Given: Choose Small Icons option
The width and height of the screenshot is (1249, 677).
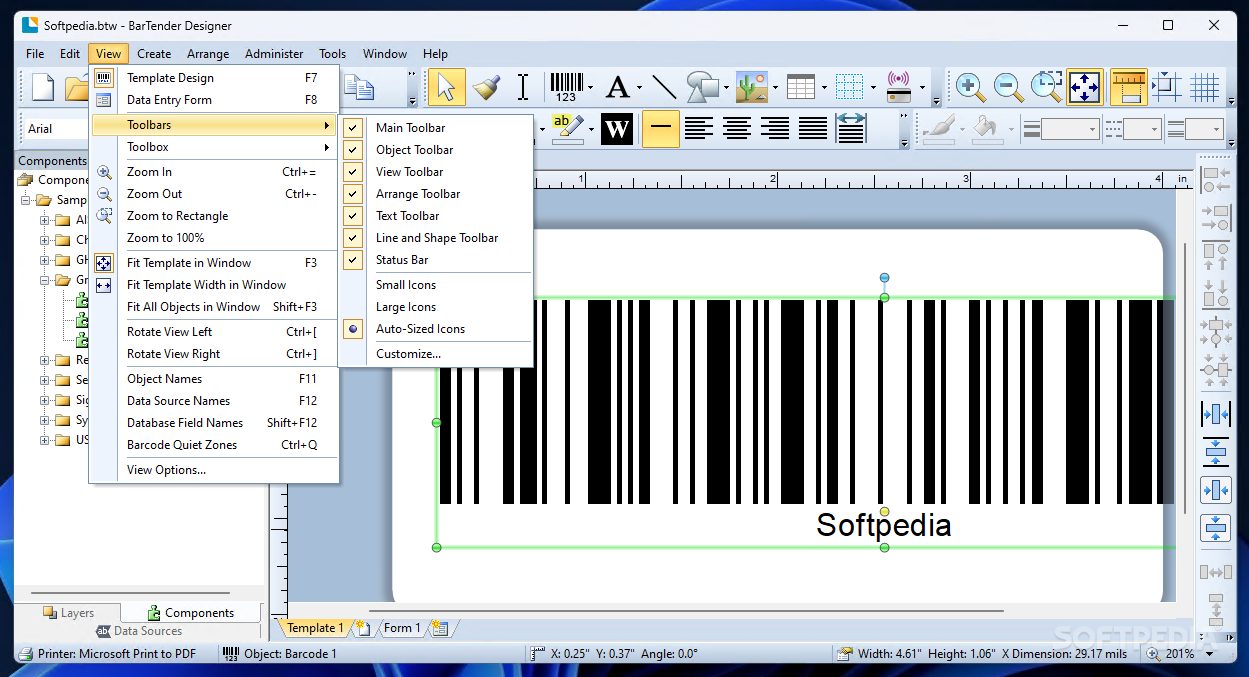Looking at the screenshot, I should click(406, 285).
